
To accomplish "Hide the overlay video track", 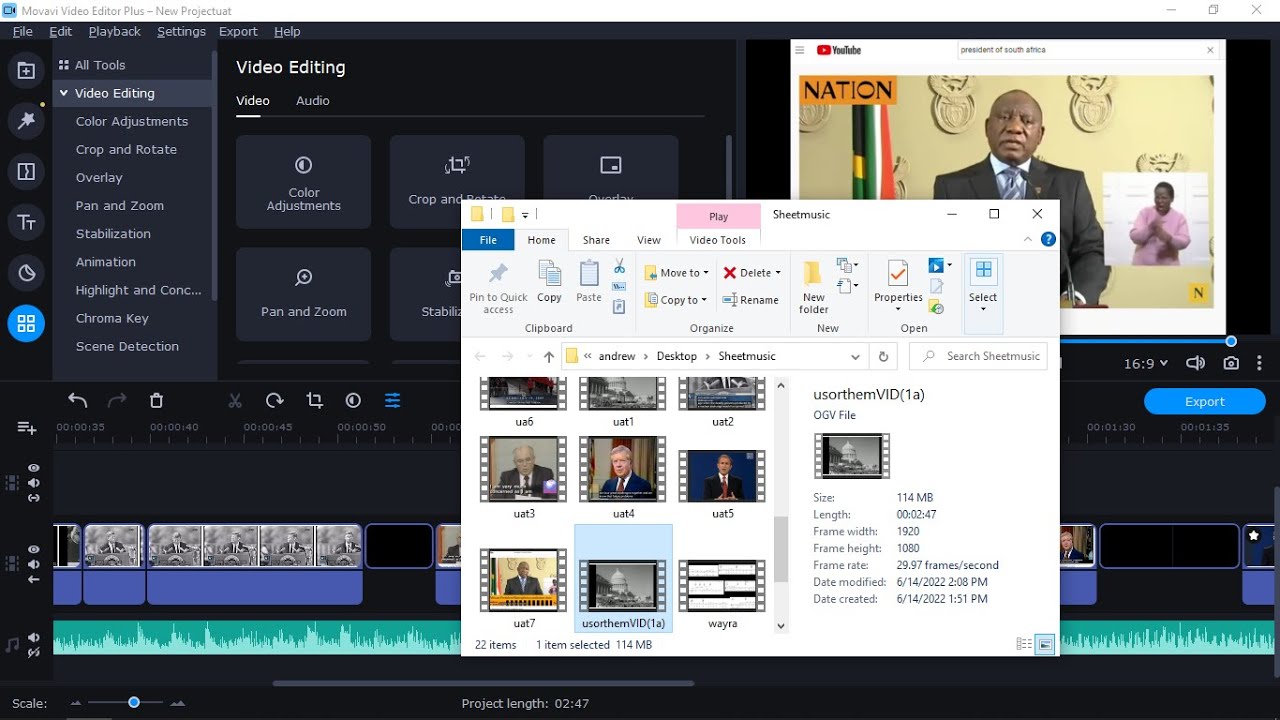I will click(x=34, y=468).
